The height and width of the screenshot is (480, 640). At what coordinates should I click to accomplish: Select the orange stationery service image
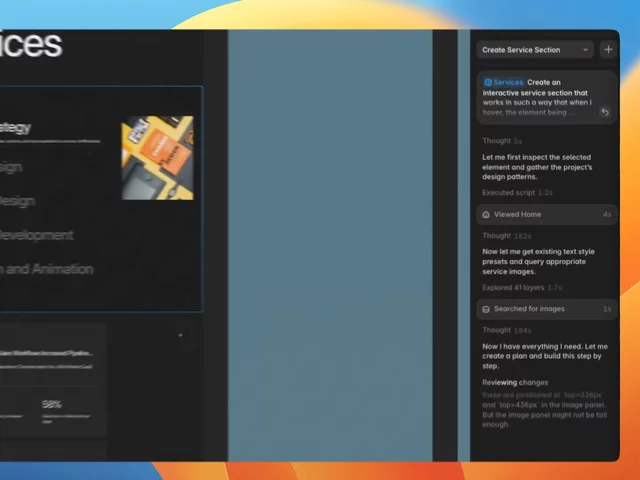coord(158,158)
